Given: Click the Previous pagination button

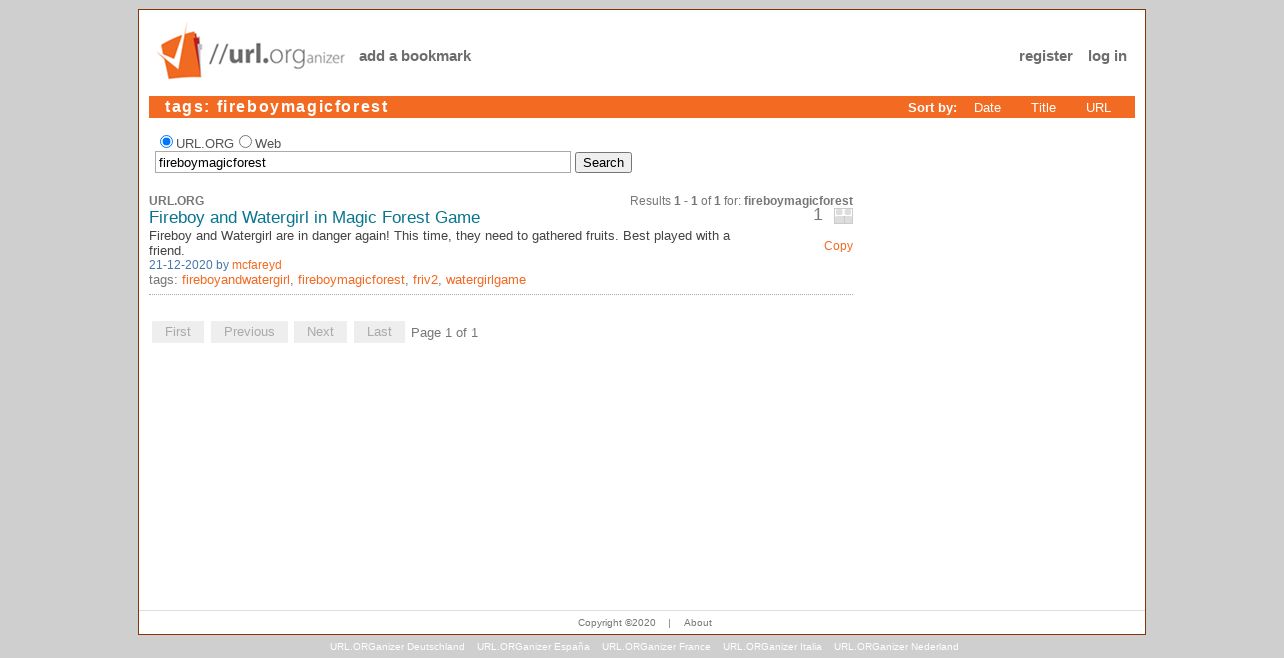Looking at the screenshot, I should [x=249, y=332].
